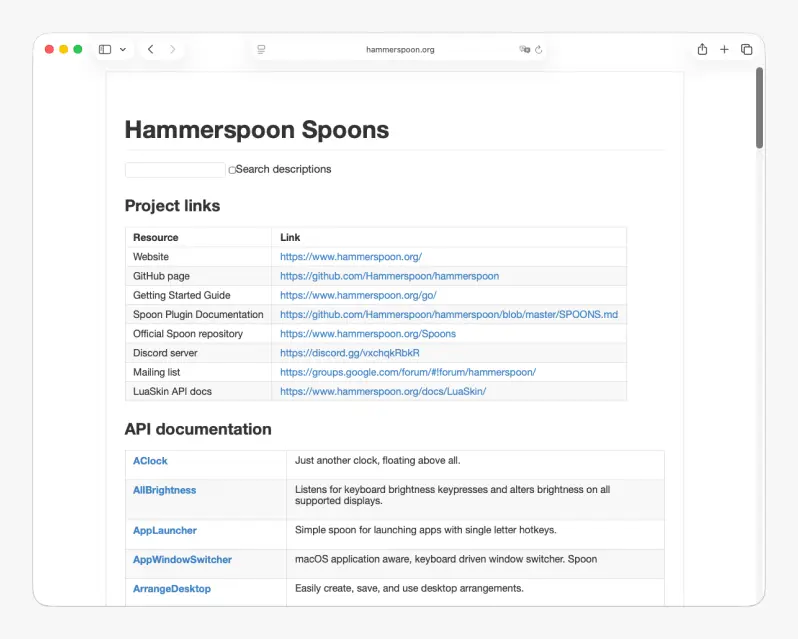Open a new tab with plus icon
This screenshot has height=639, width=798.
(724, 49)
